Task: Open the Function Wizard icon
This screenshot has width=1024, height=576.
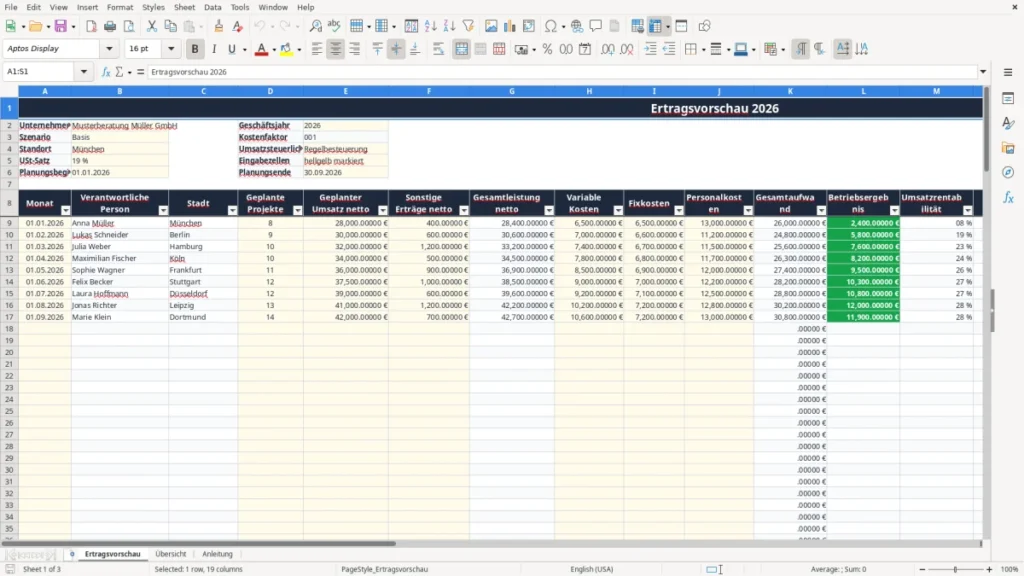Action: tap(106, 72)
